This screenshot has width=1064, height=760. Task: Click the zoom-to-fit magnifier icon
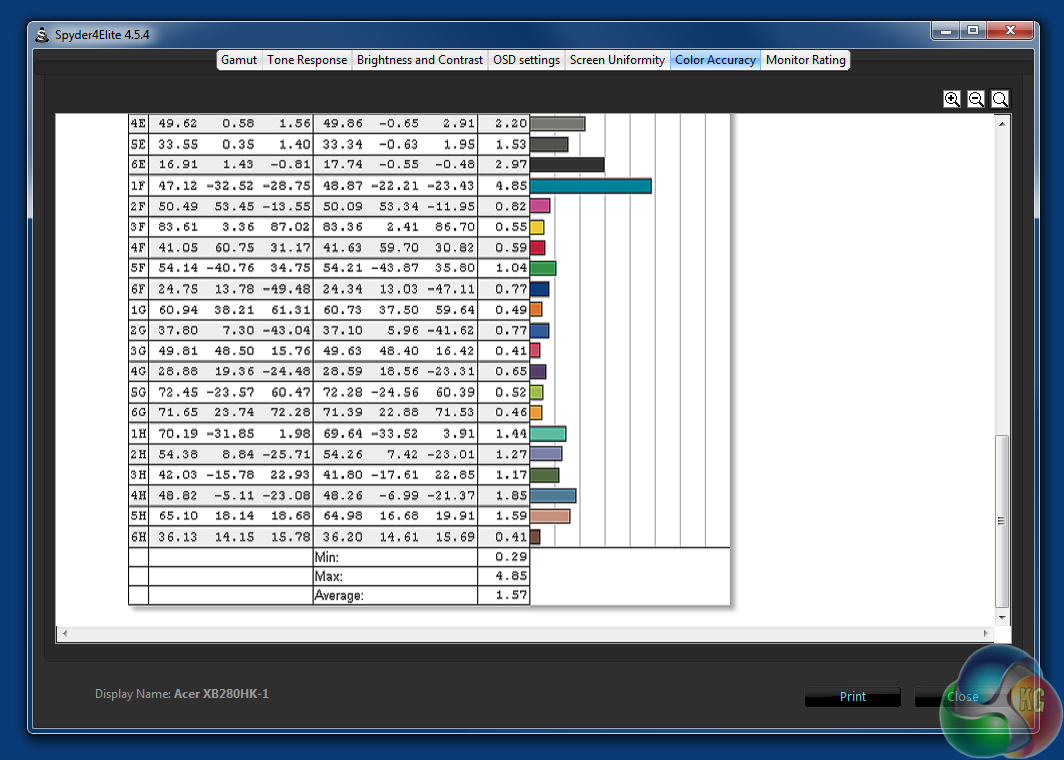coord(1000,99)
